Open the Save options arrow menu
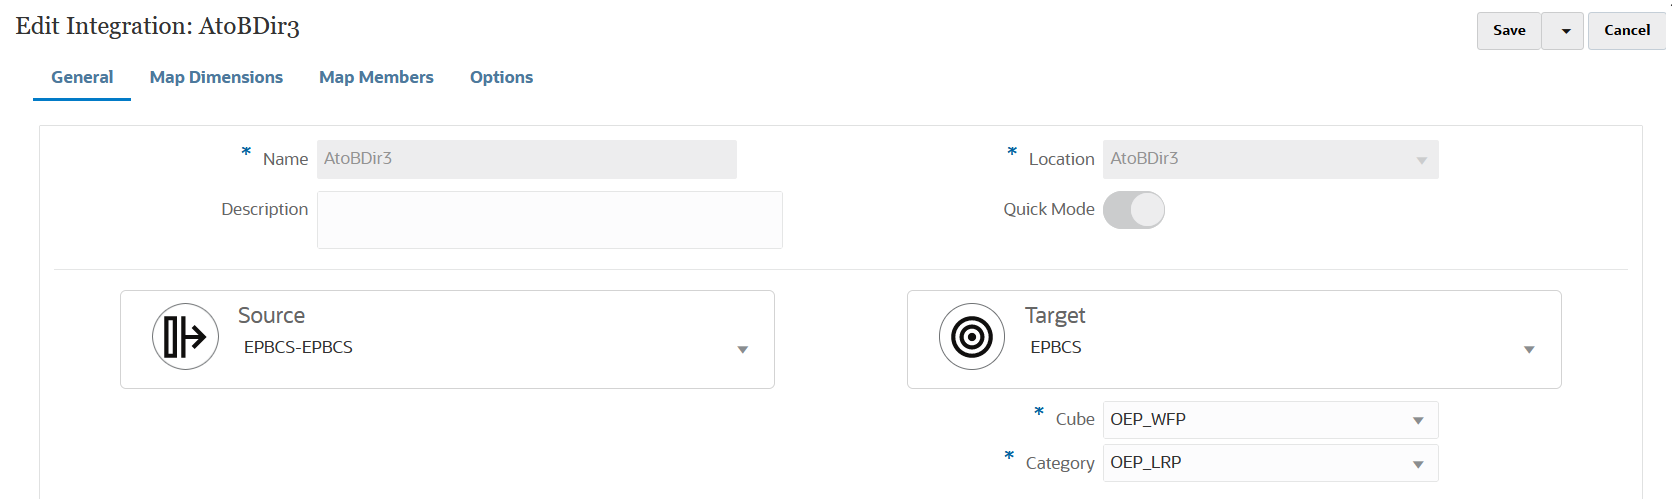The width and height of the screenshot is (1672, 499). click(1565, 31)
